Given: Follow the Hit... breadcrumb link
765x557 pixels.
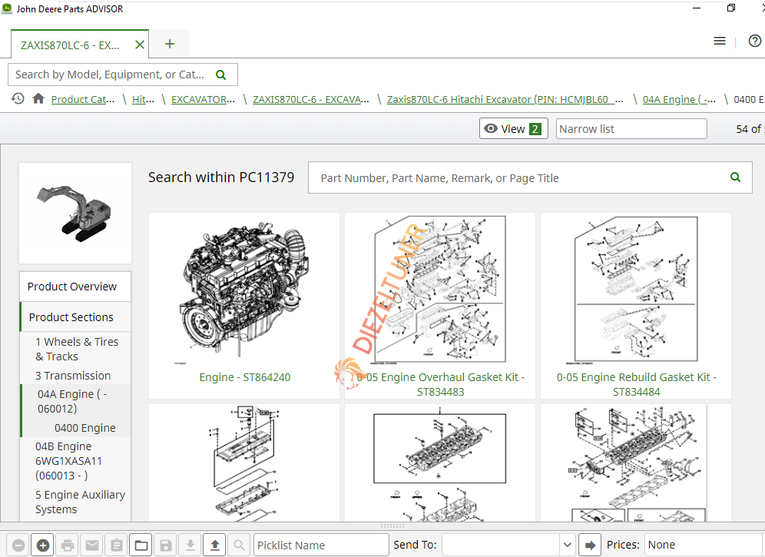Looking at the screenshot, I should click(143, 99).
